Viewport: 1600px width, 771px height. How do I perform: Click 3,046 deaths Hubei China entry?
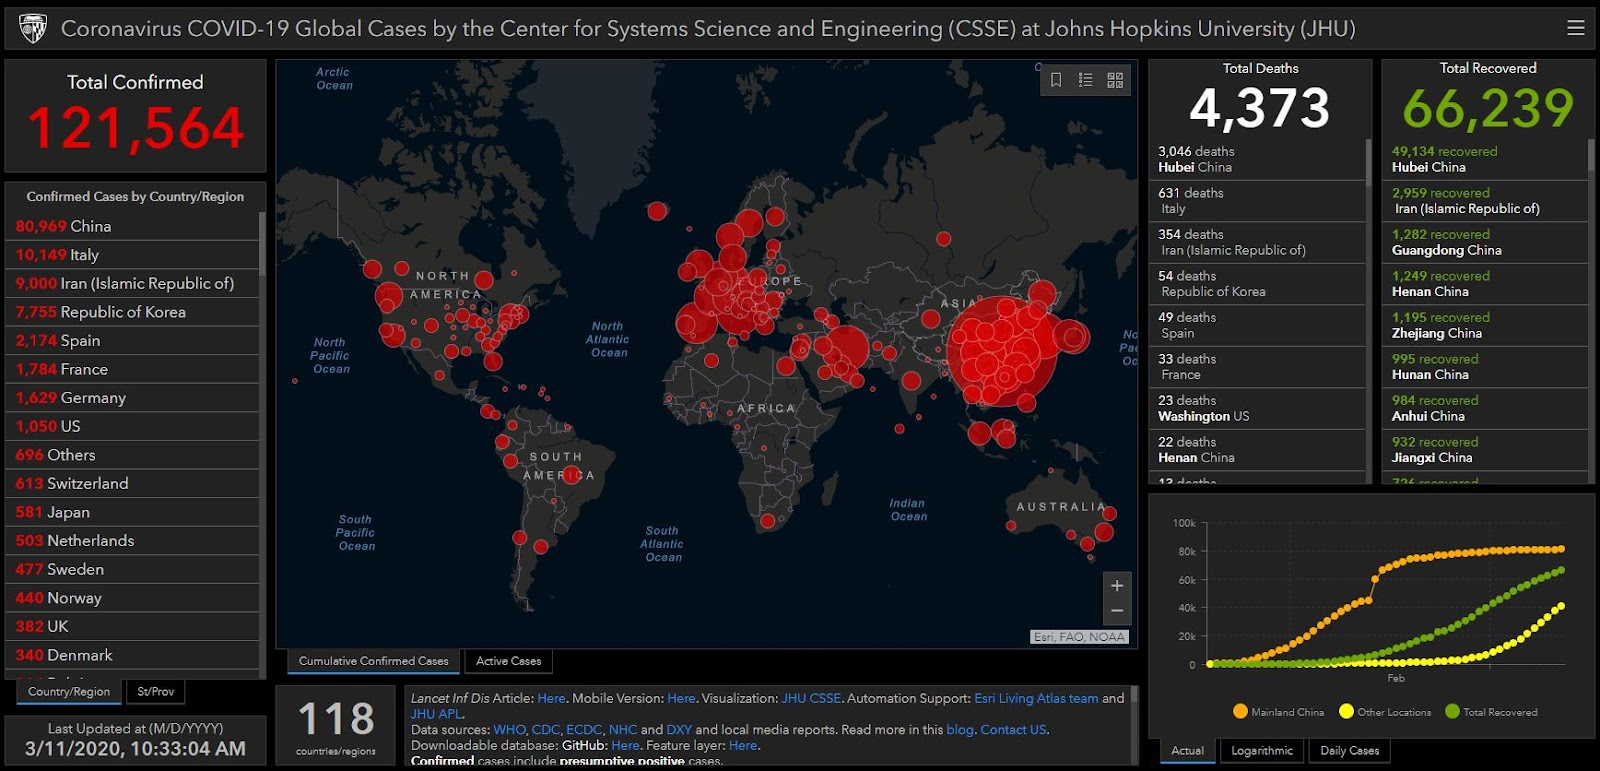point(1257,159)
